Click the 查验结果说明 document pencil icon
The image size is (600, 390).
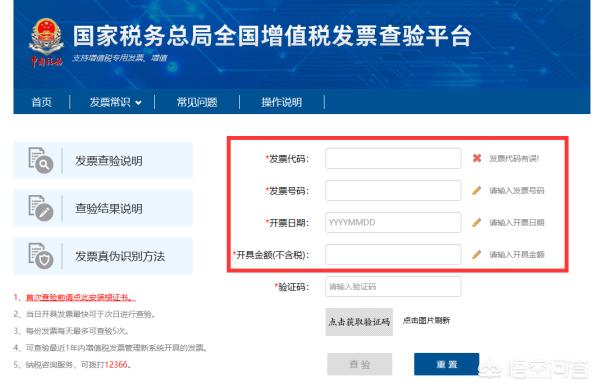point(41,208)
